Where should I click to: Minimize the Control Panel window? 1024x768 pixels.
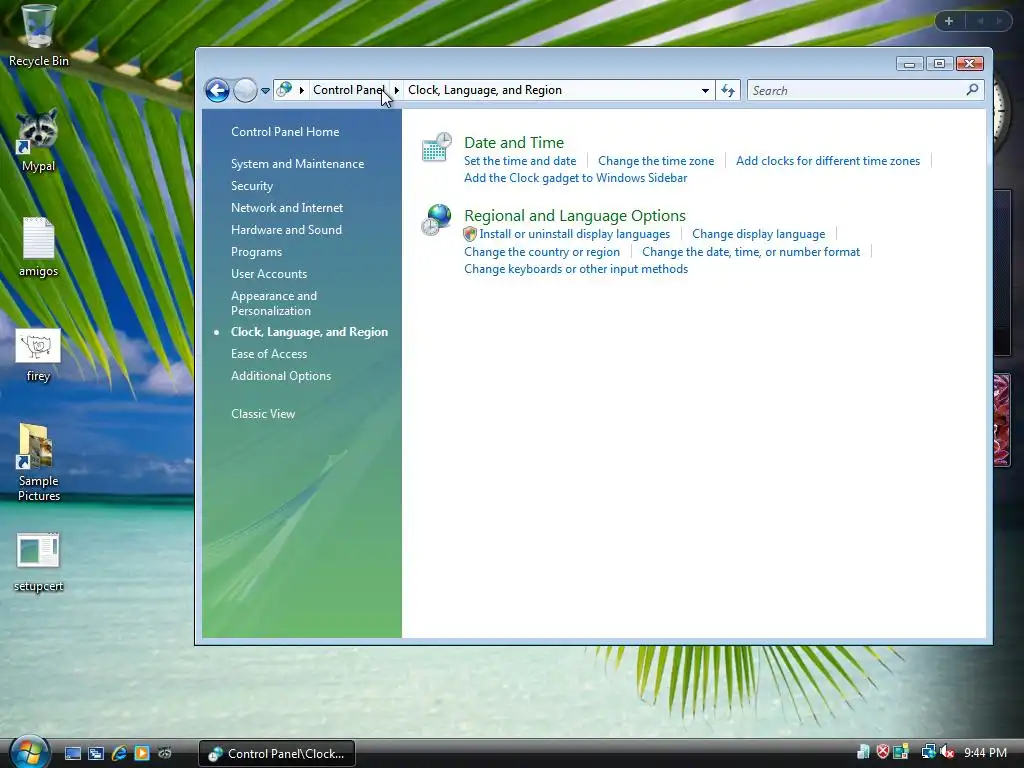tap(909, 63)
